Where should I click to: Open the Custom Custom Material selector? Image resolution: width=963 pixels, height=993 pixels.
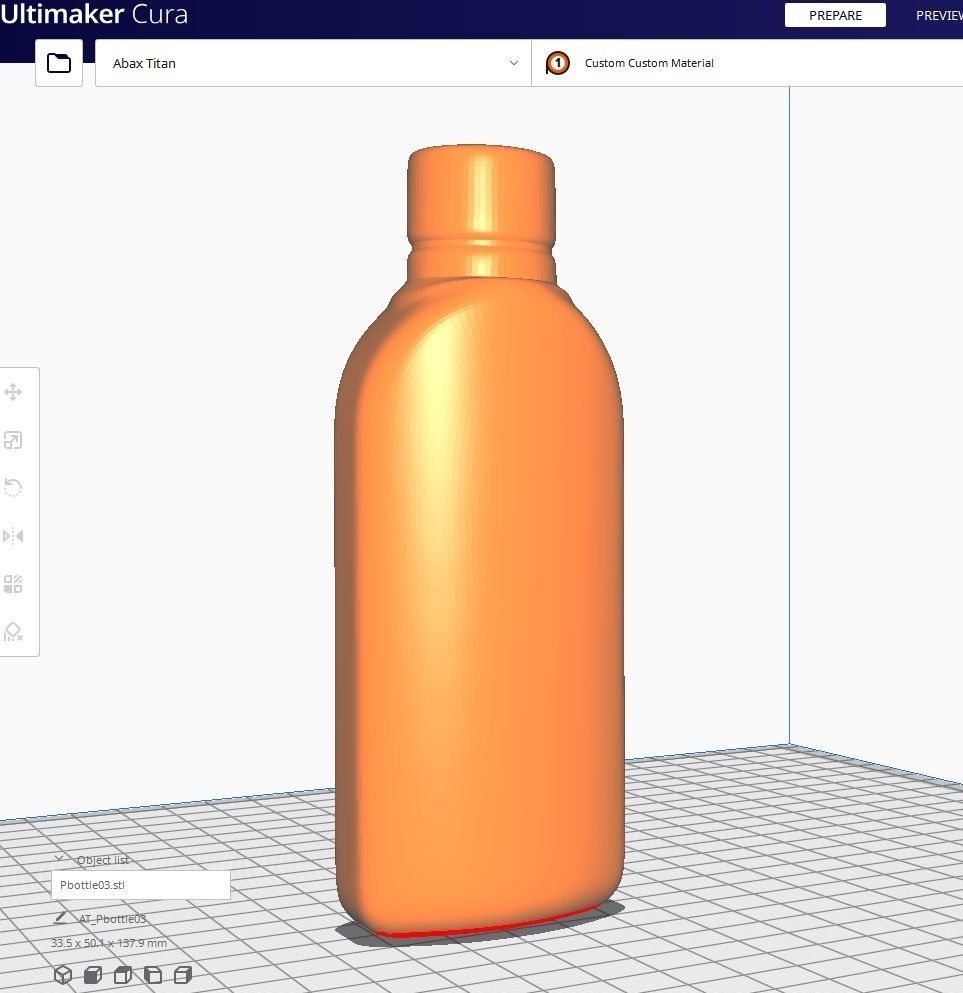[747, 63]
